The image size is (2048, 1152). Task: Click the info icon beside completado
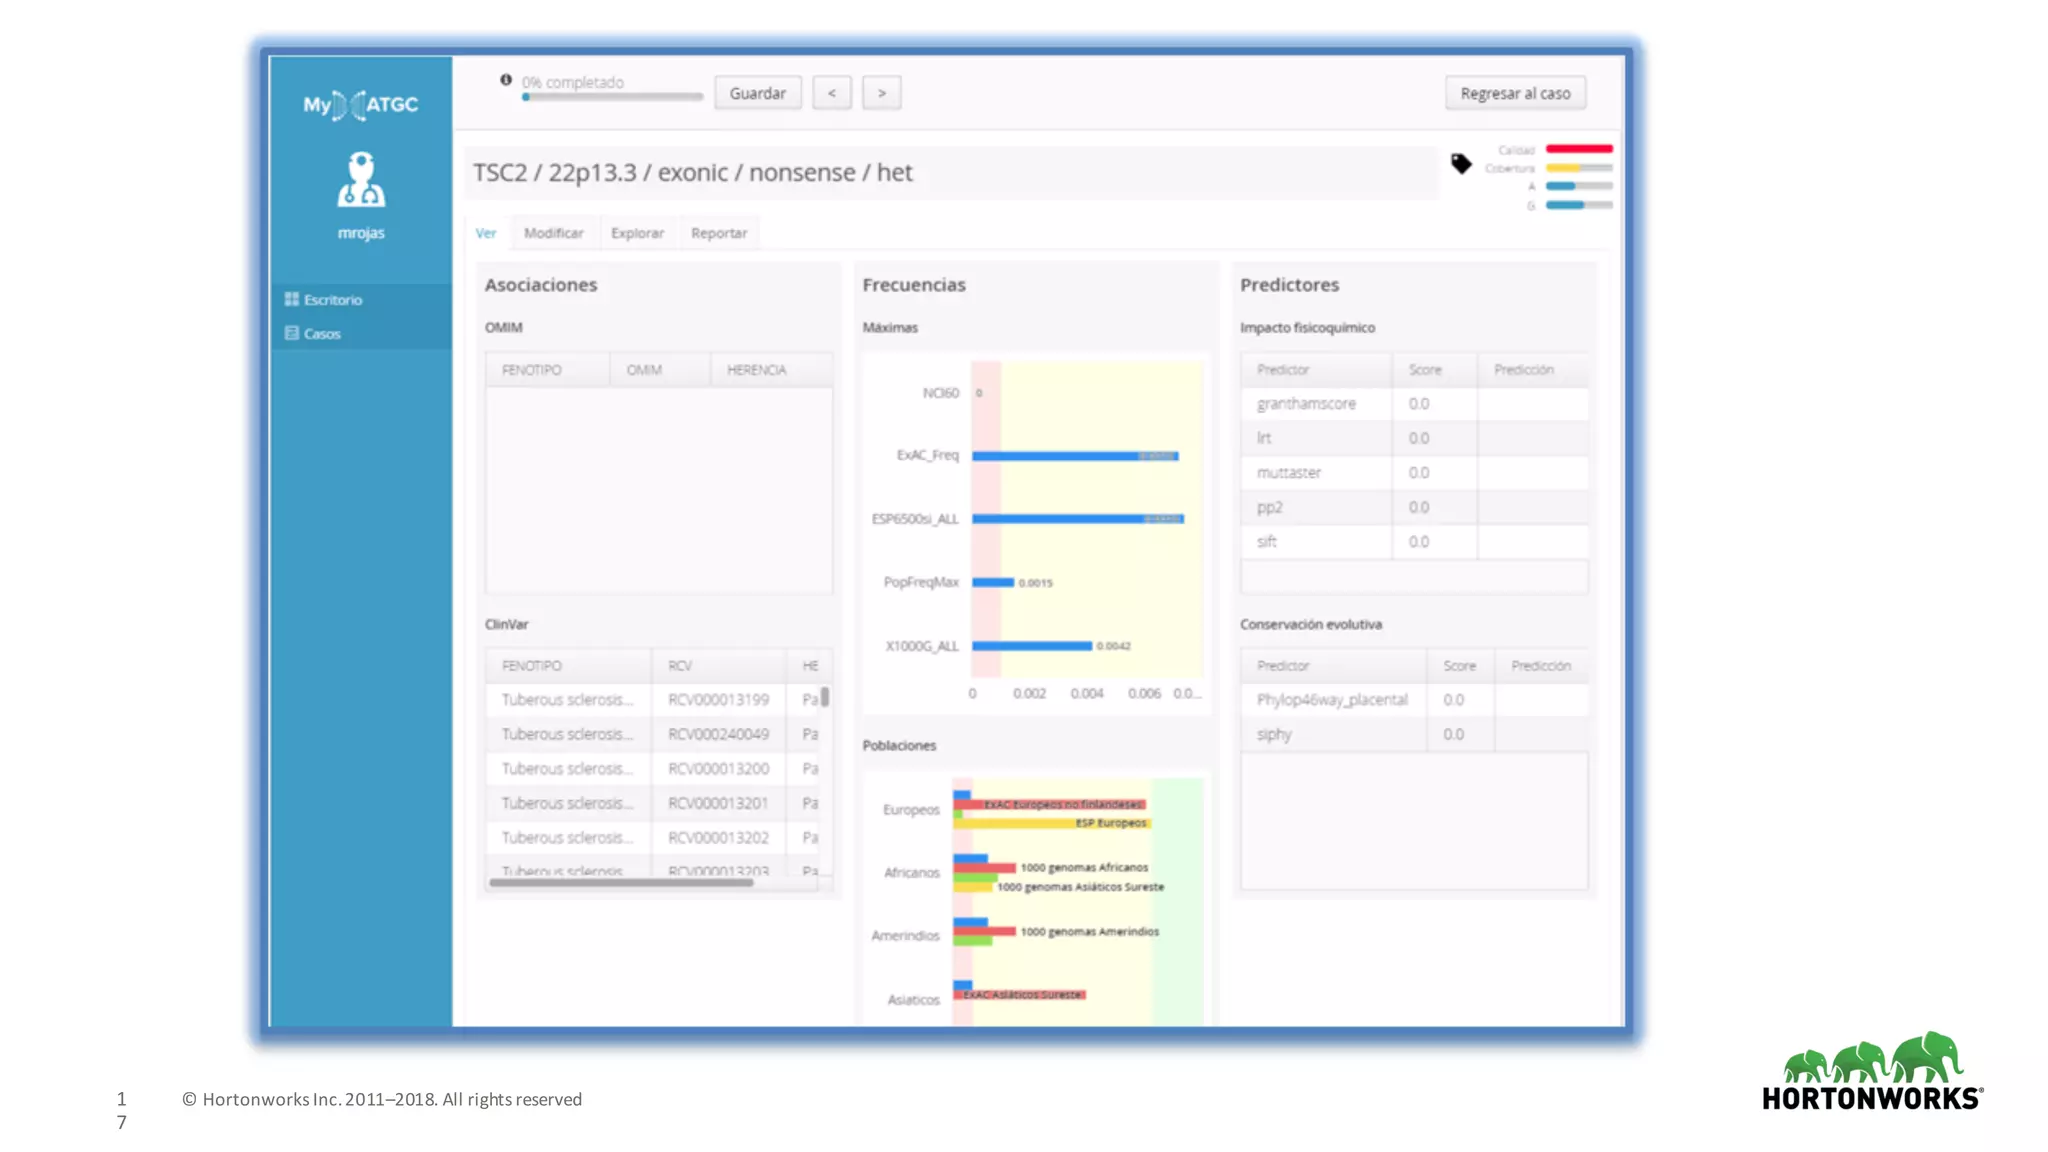coord(506,80)
